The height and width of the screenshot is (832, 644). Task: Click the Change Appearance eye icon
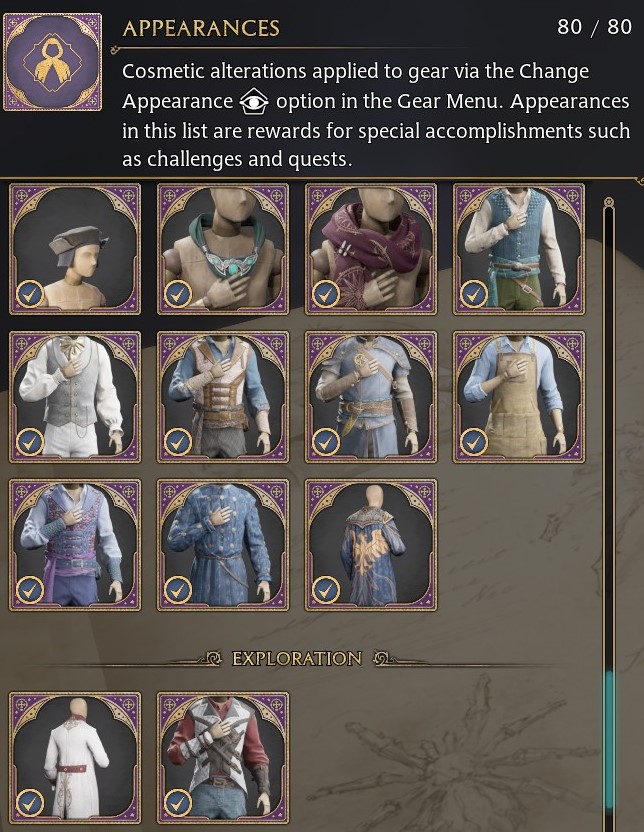(254, 101)
